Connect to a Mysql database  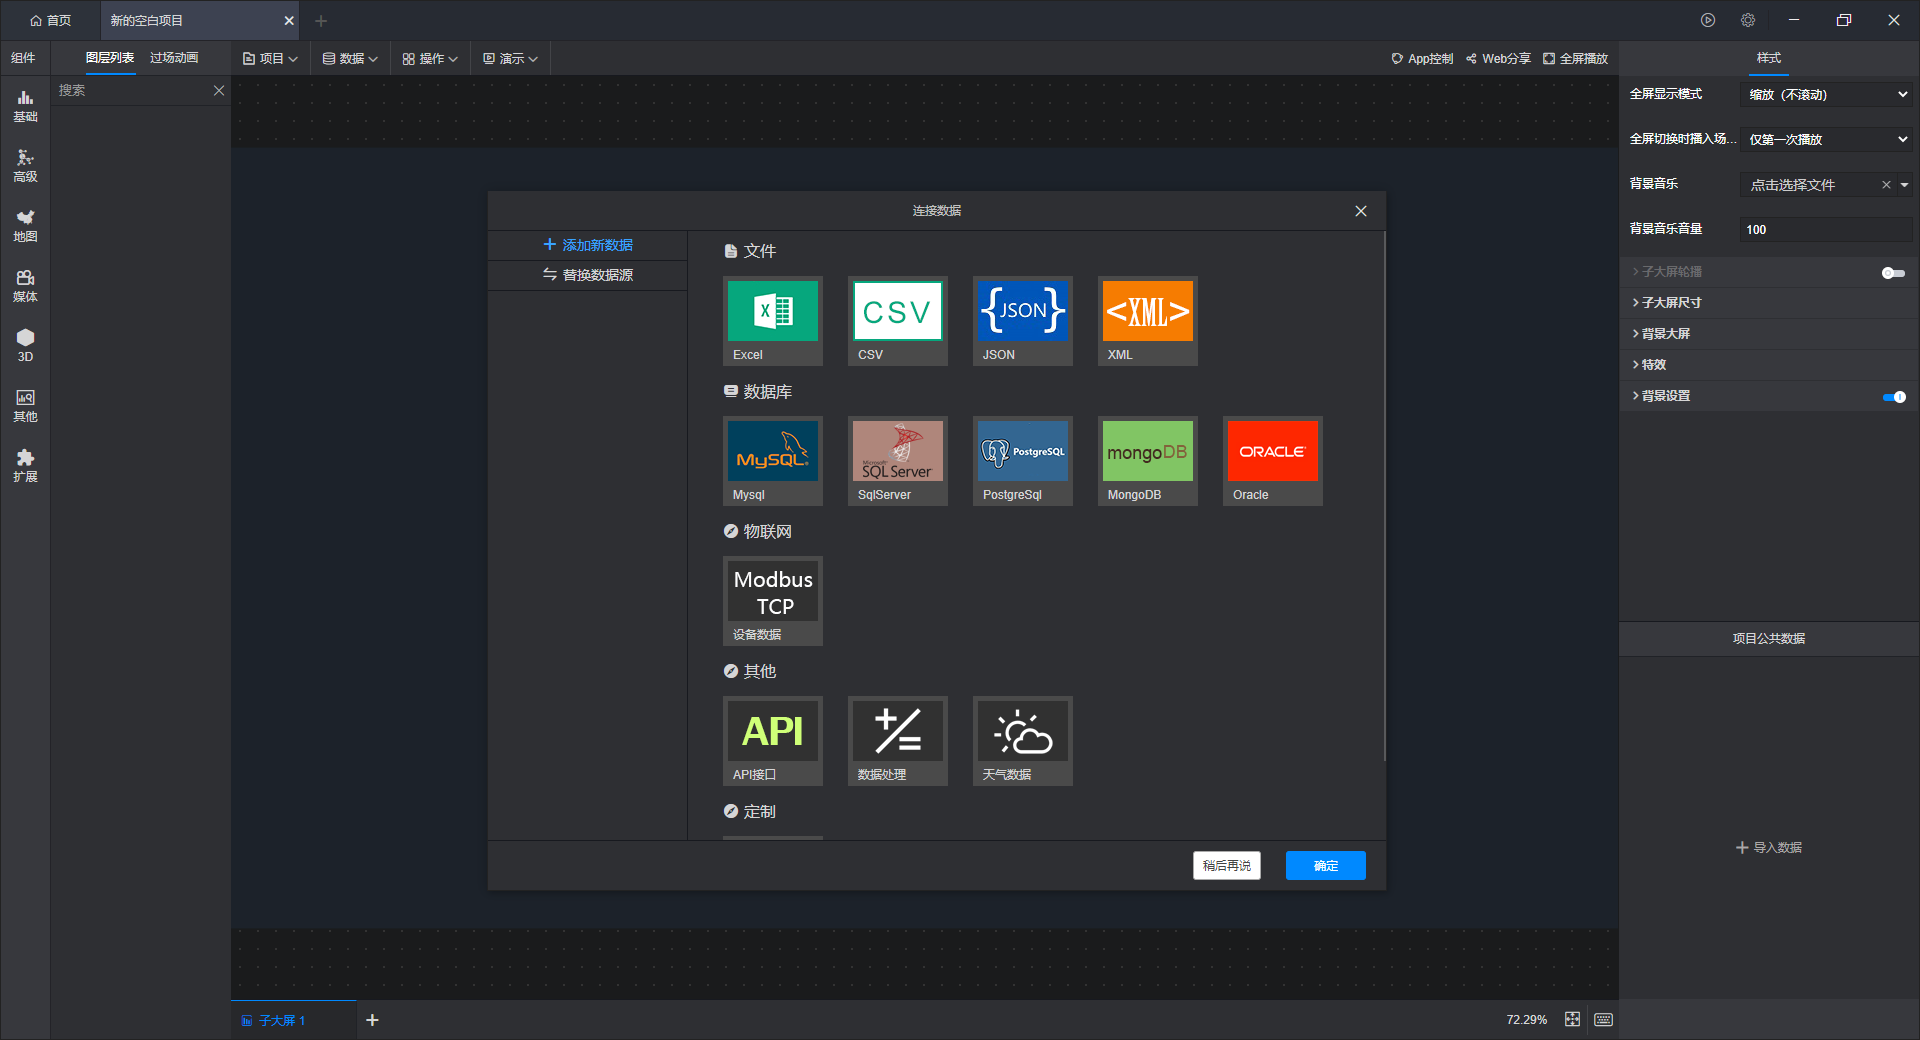pyautogui.click(x=772, y=461)
